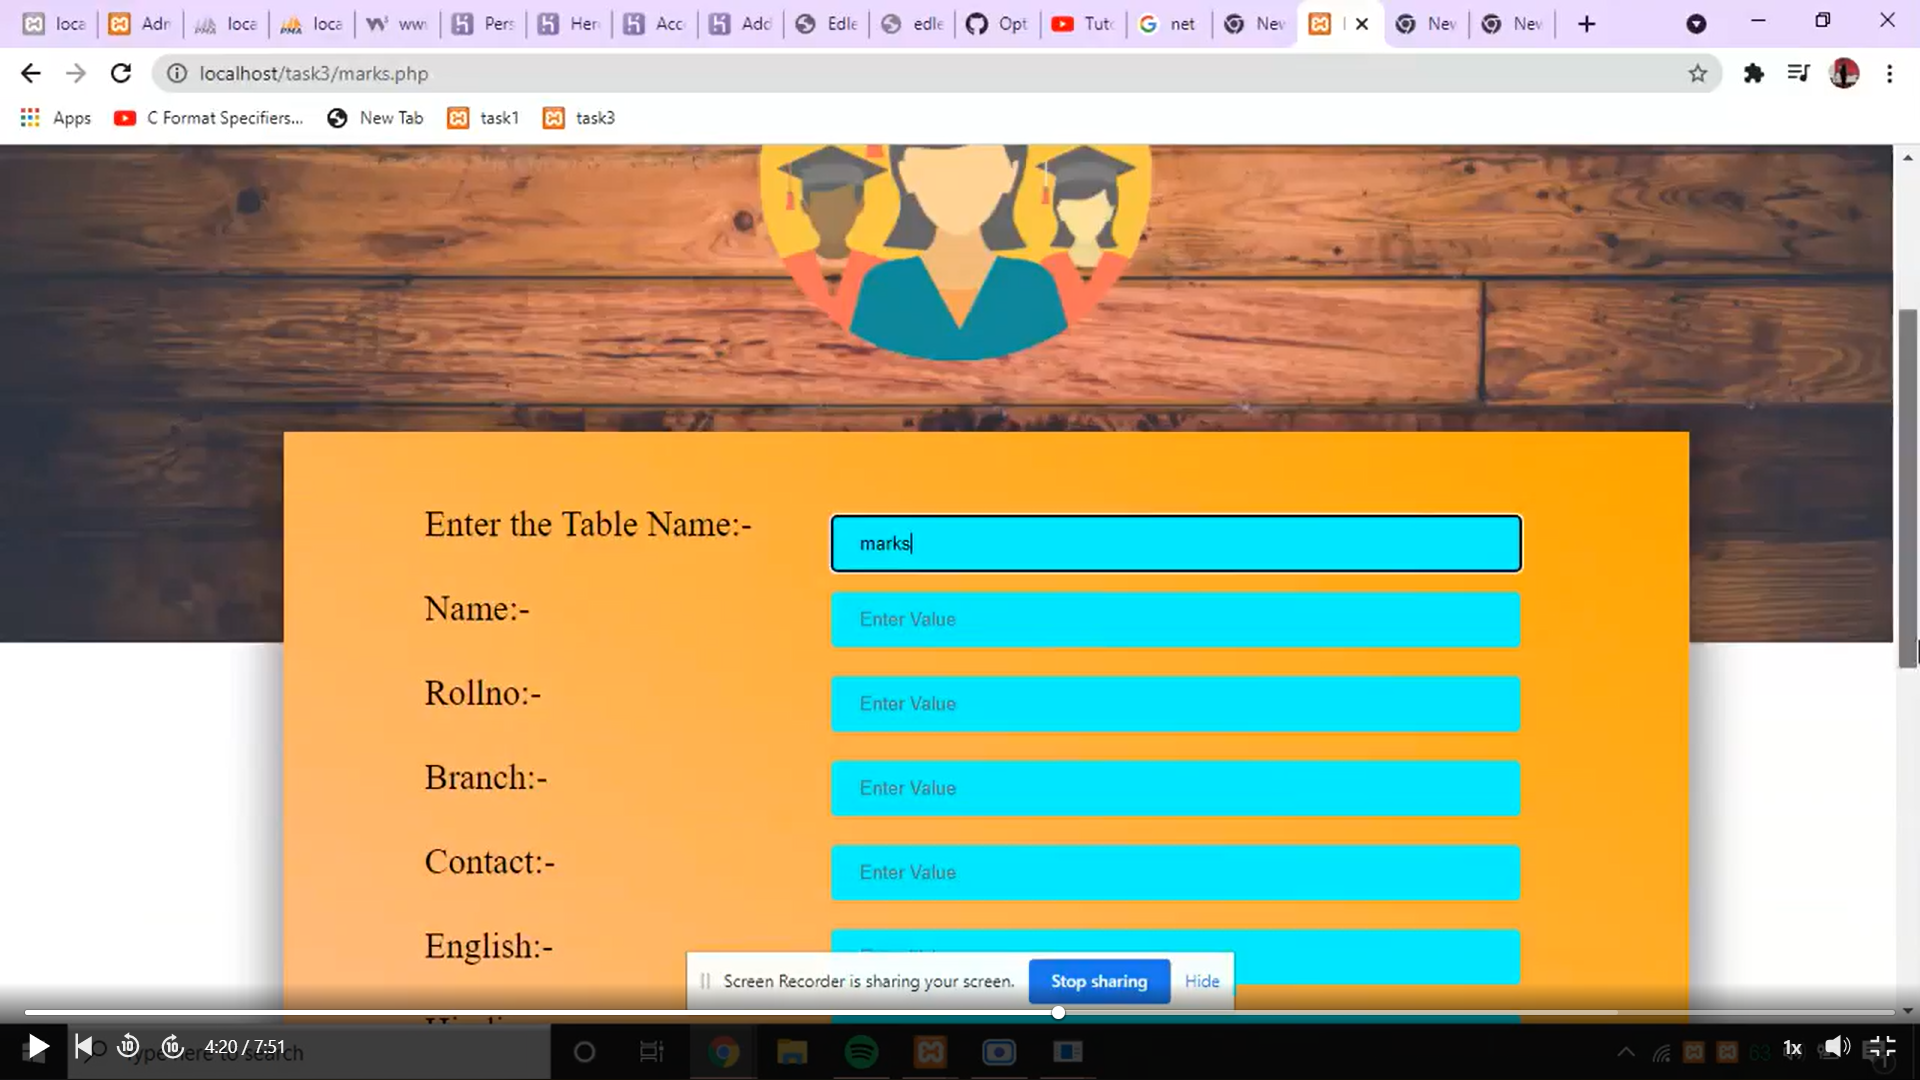Change the 1x playback speed
The height and width of the screenshot is (1080, 1920).
click(x=1792, y=1048)
